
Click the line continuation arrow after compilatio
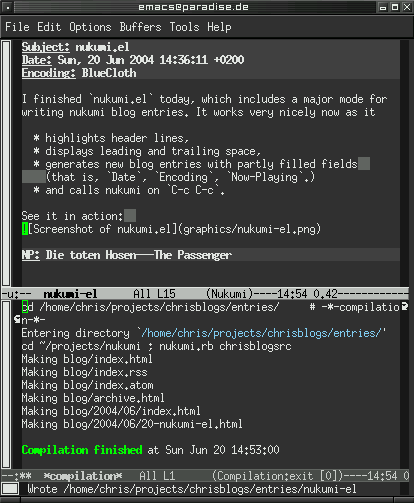click(405, 307)
